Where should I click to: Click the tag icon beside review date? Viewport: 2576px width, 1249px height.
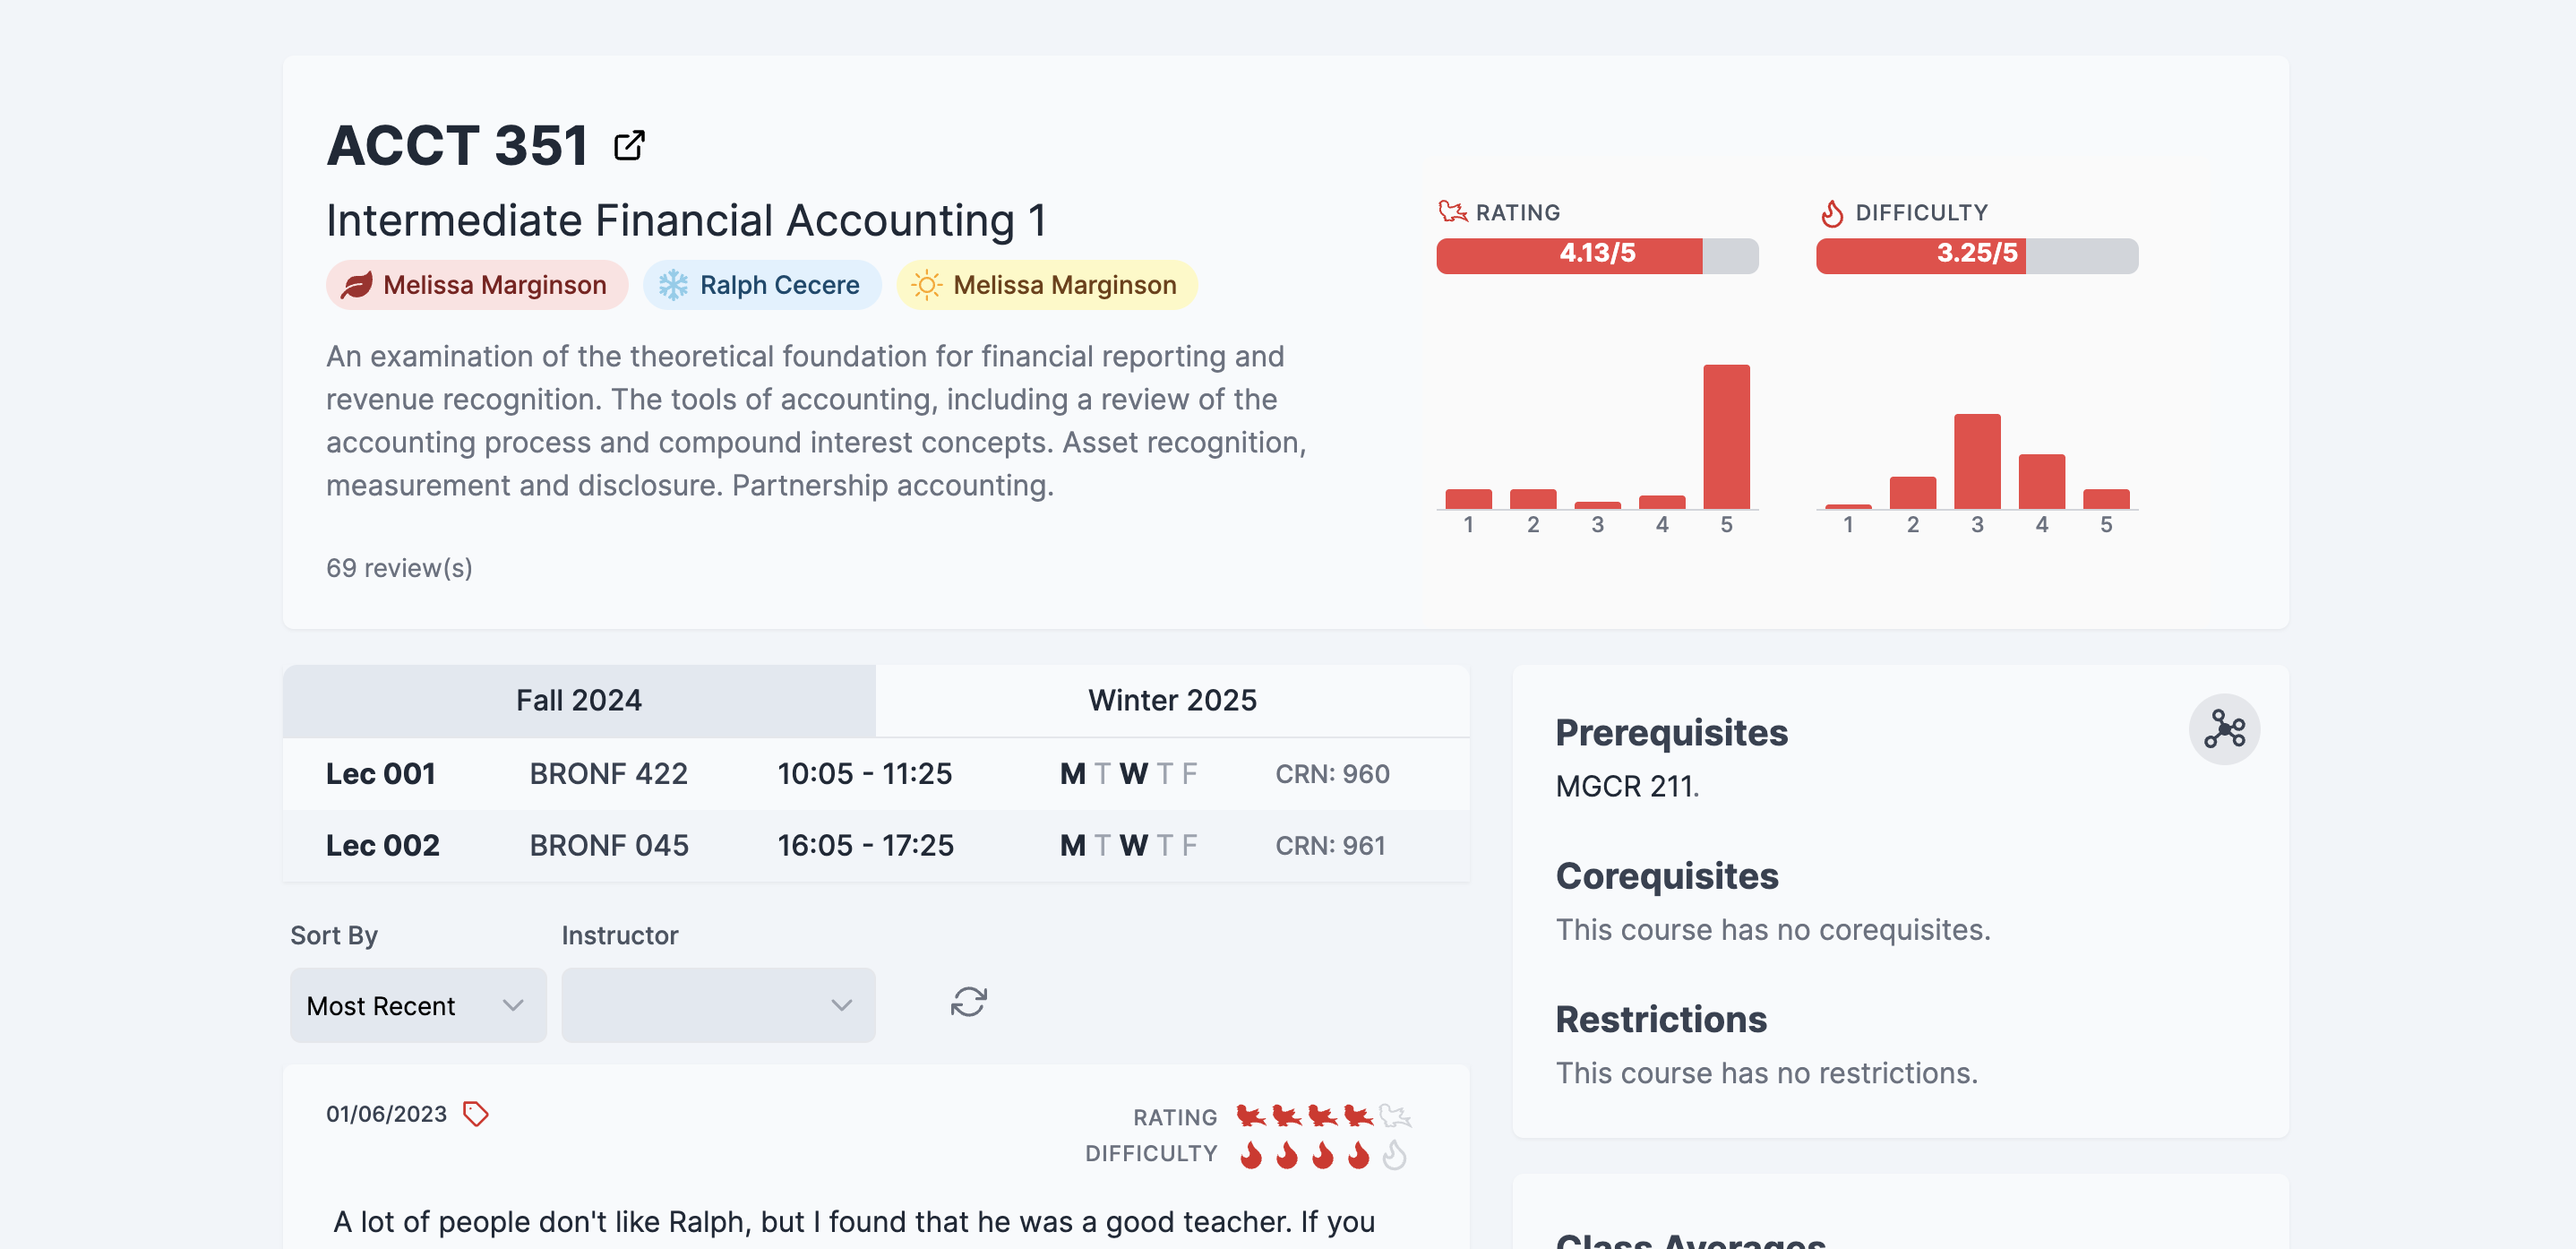476,1113
